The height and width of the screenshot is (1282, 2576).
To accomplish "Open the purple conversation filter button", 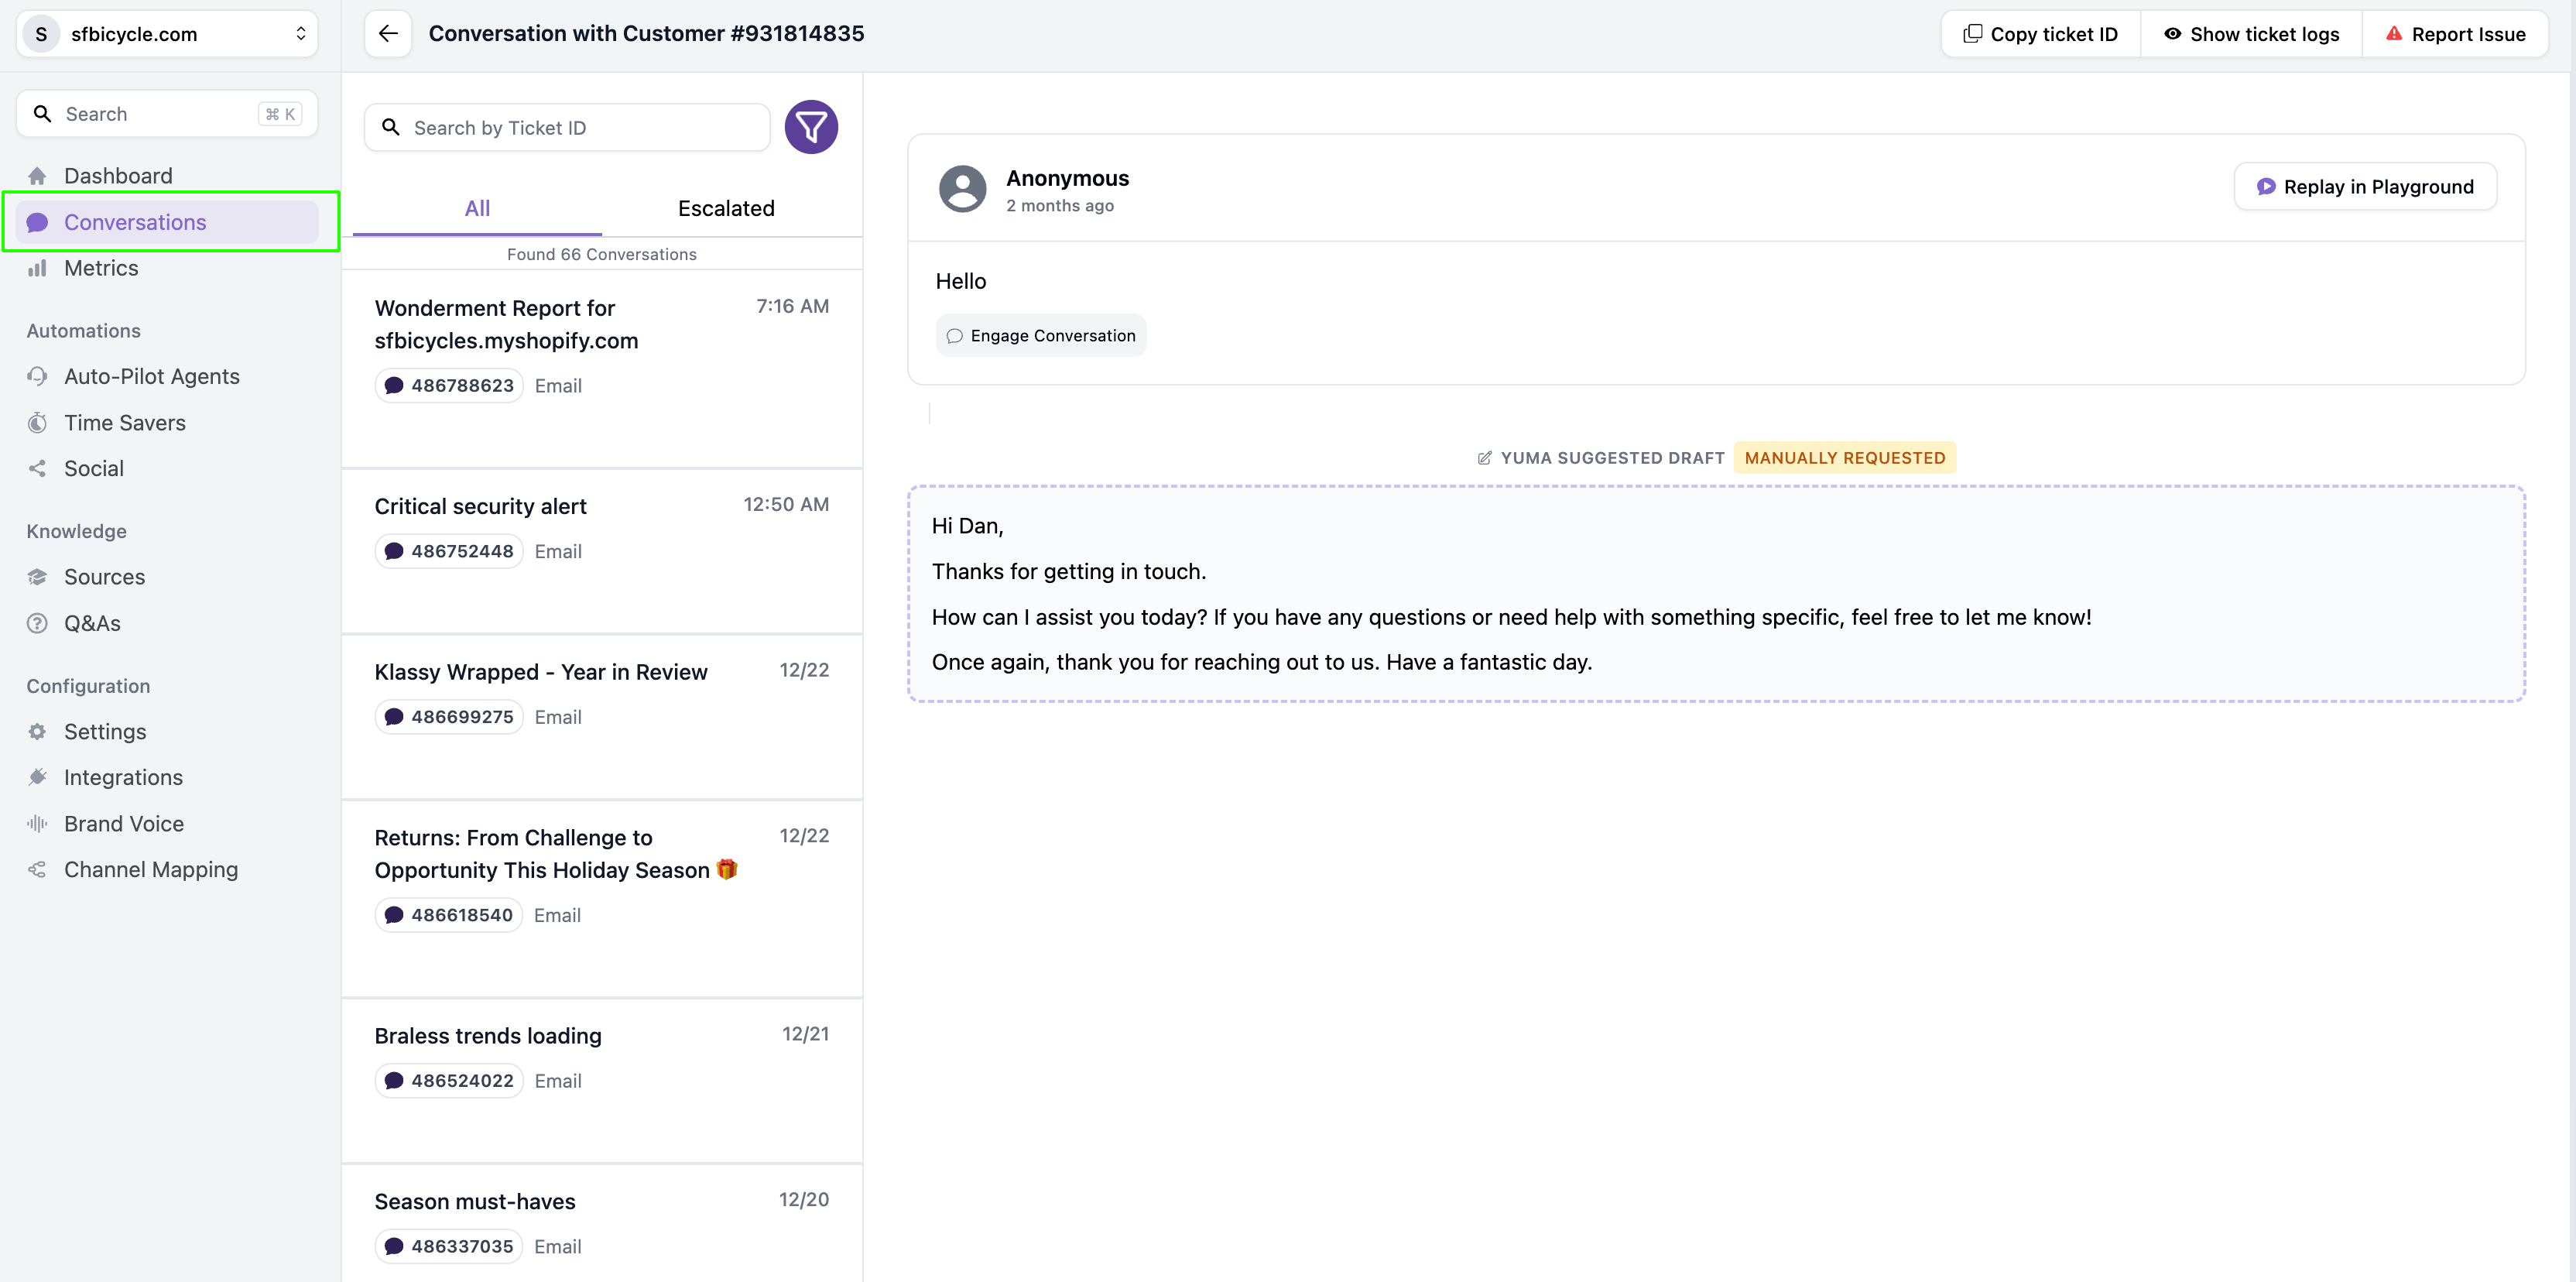I will click(811, 127).
